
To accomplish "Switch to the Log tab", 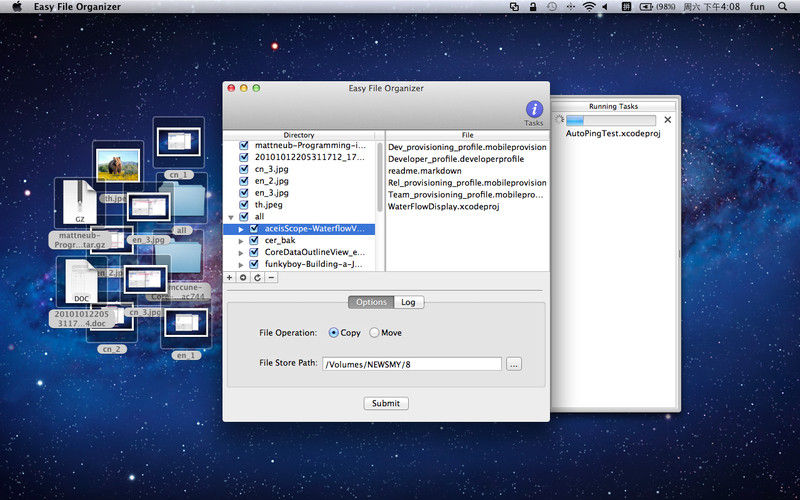I will 408,302.
